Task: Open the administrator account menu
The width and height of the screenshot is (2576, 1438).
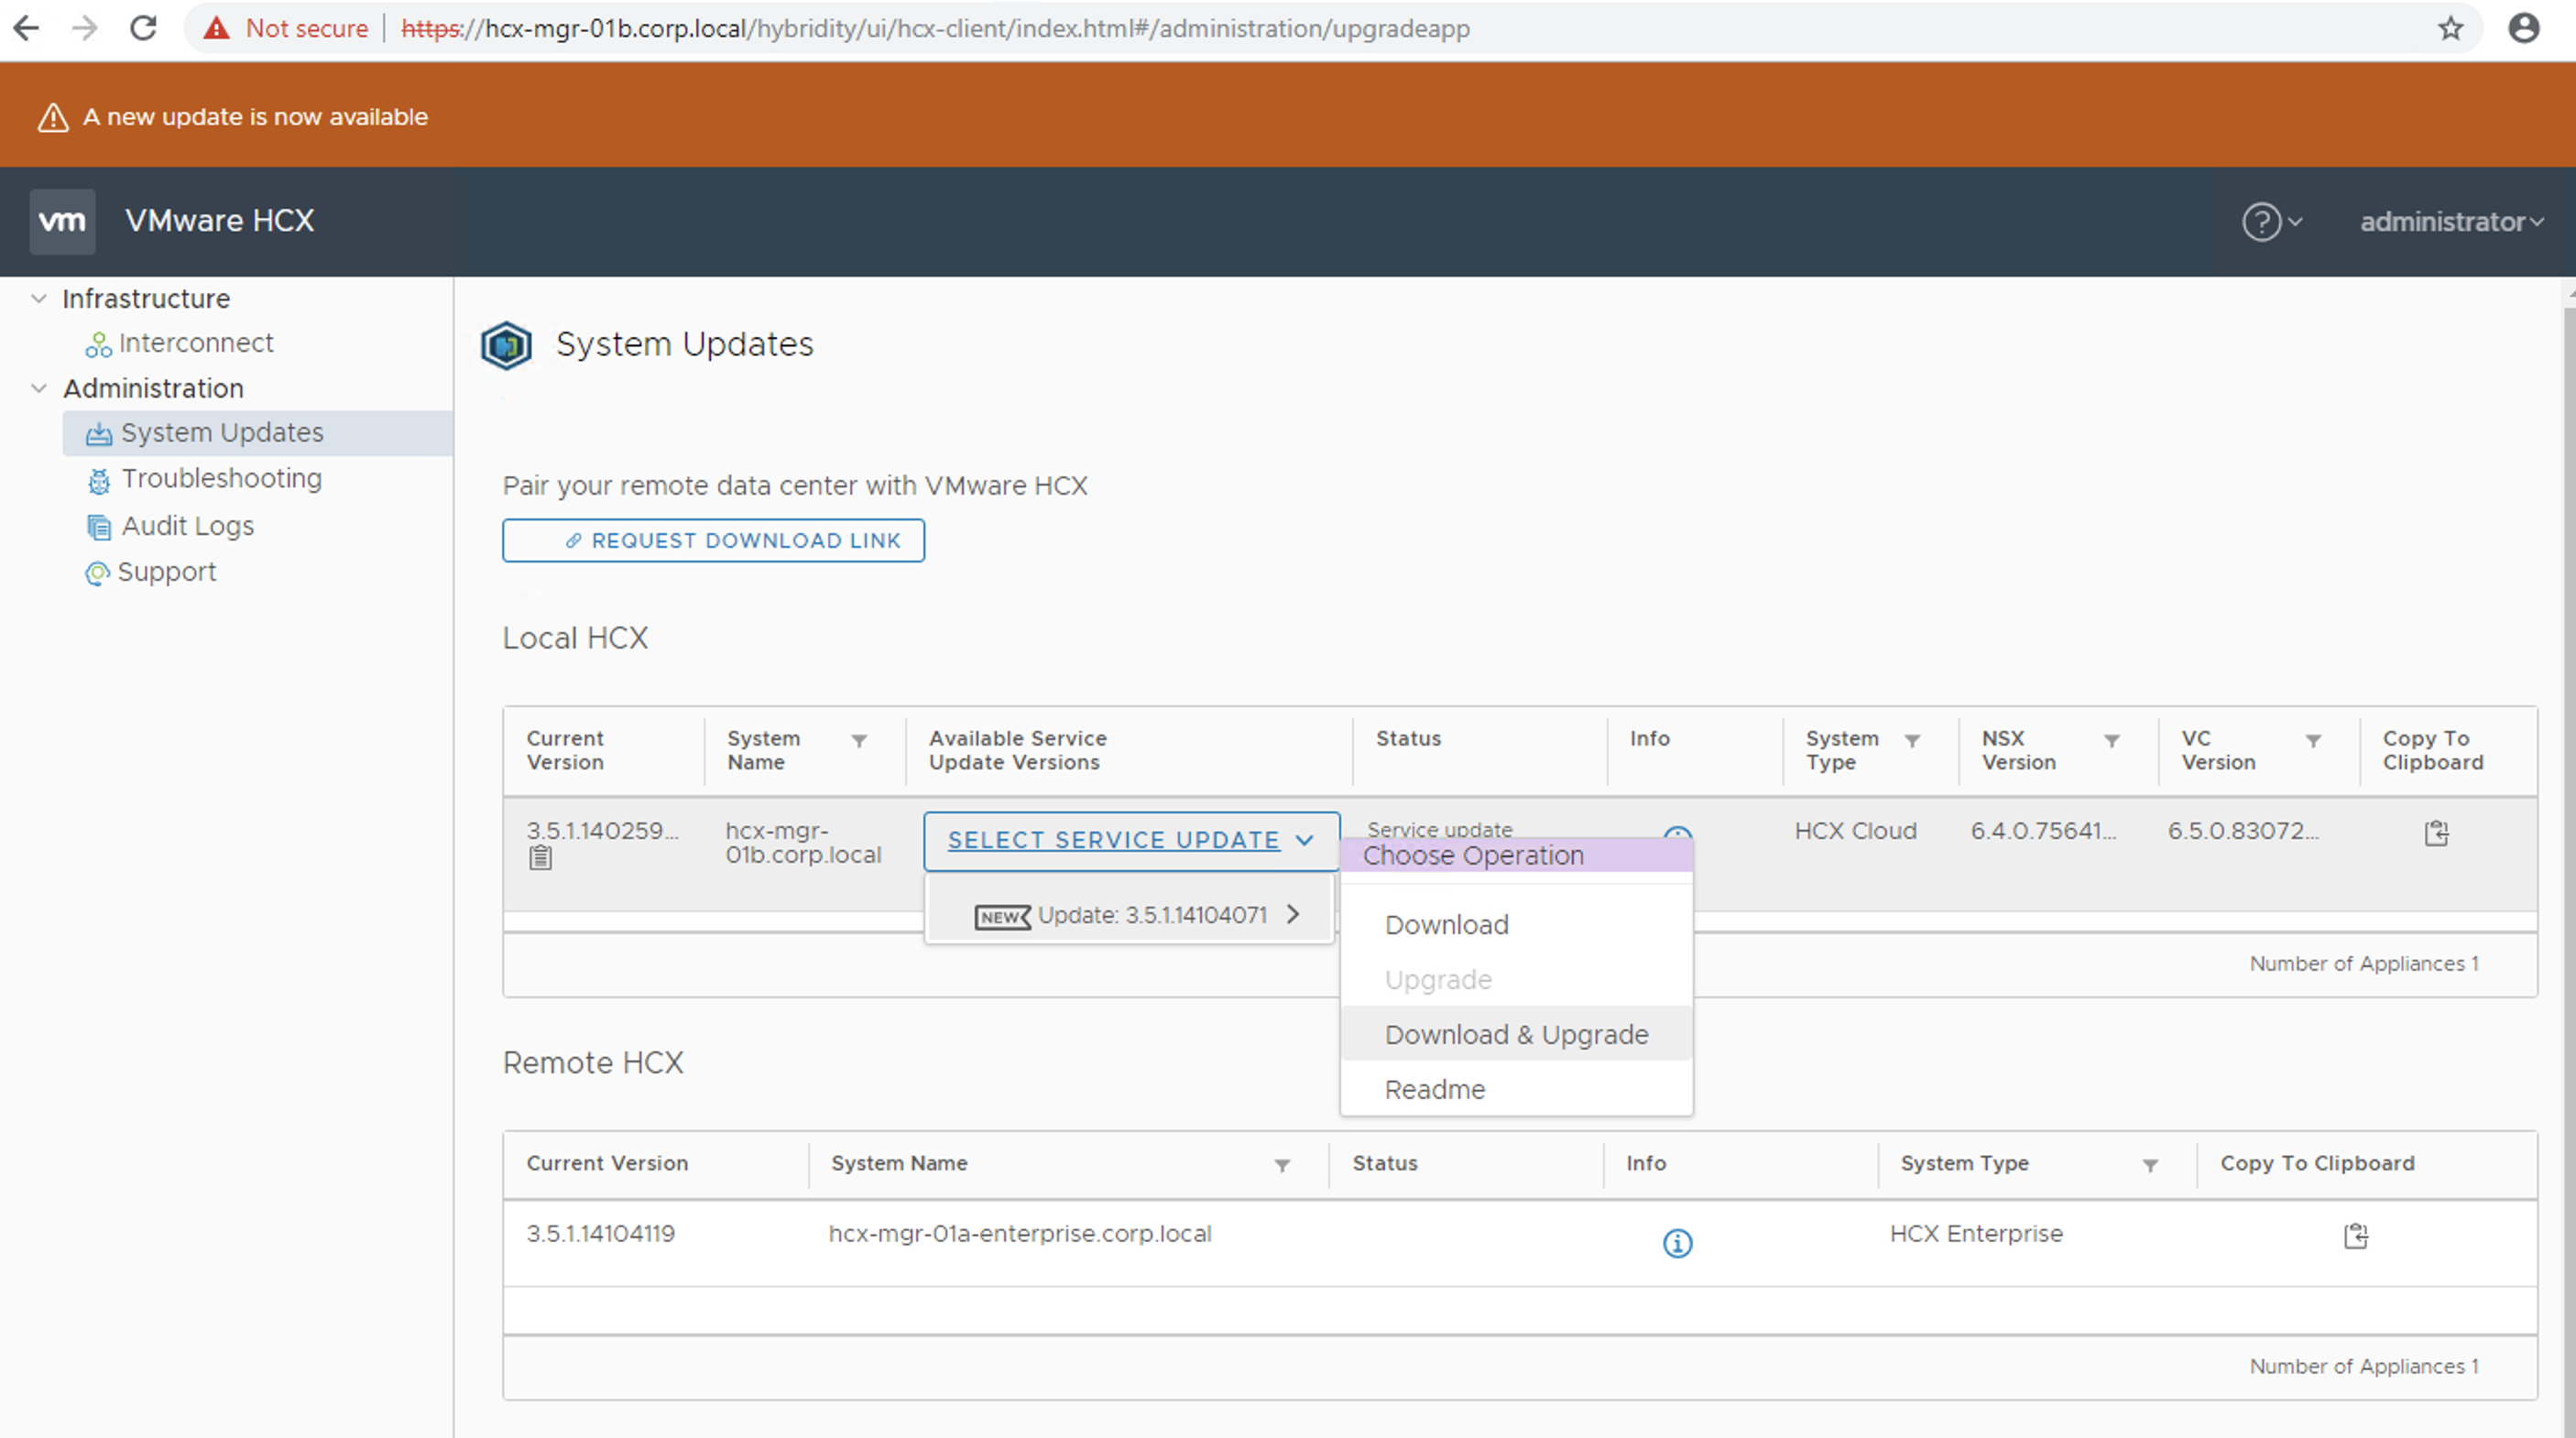Action: [2449, 221]
